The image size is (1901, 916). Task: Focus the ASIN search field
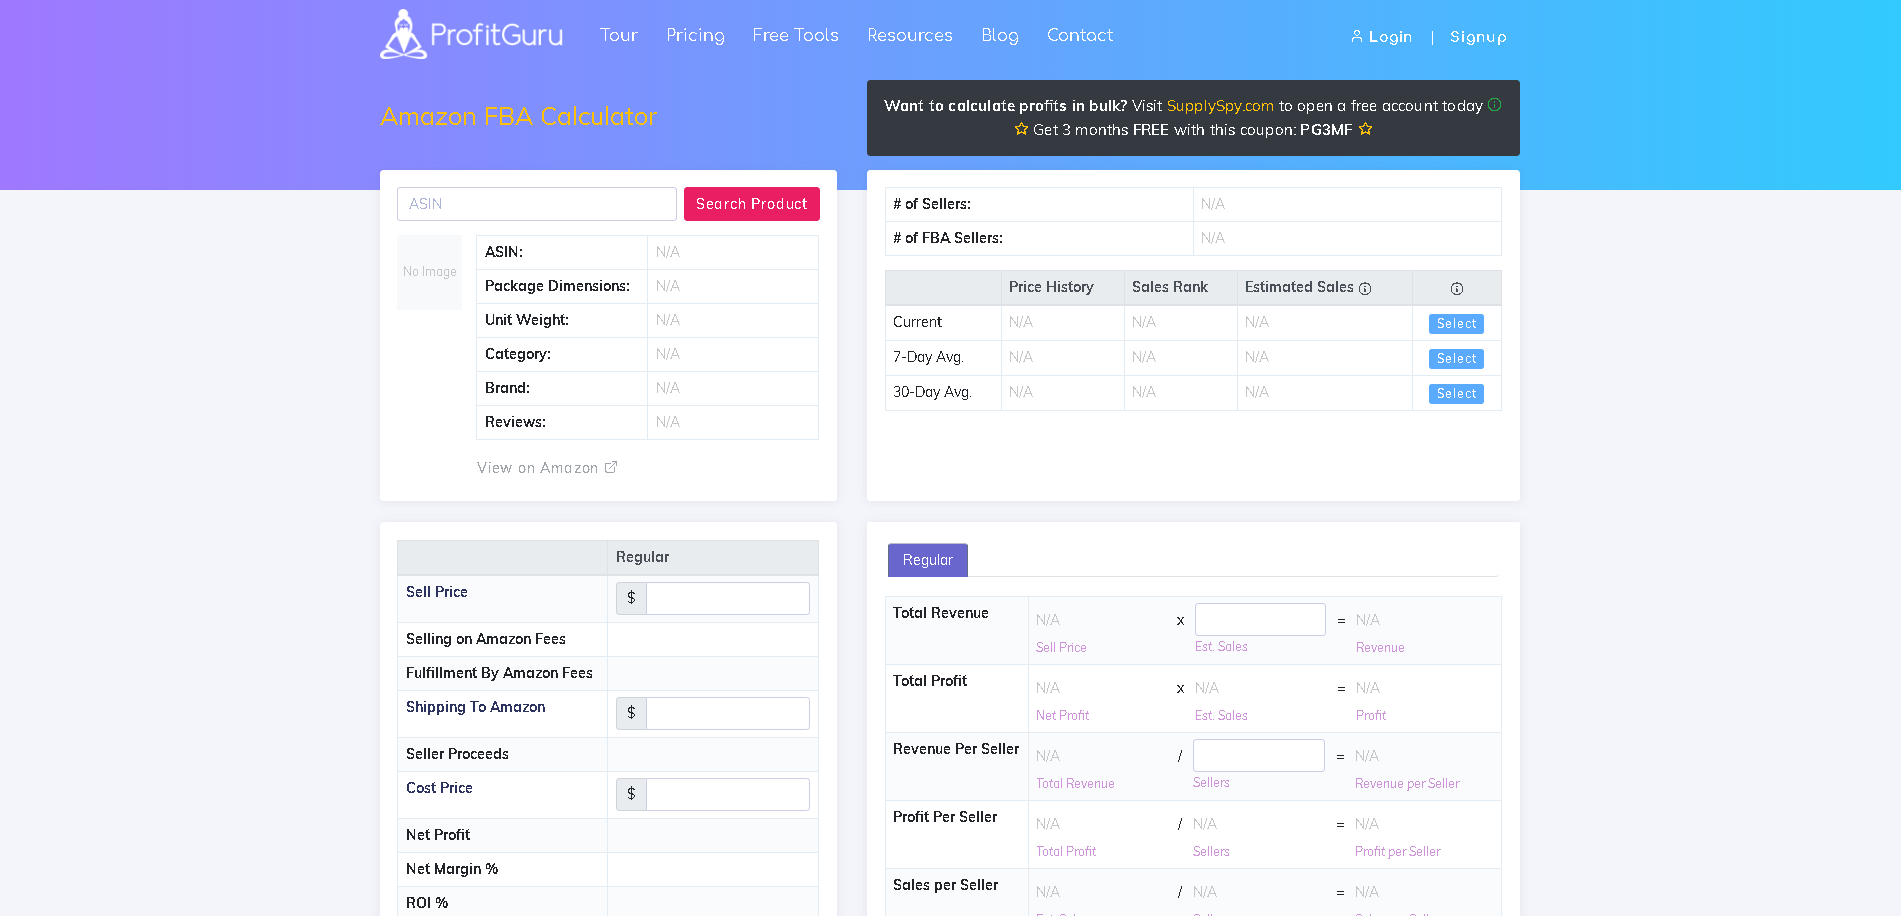pos(537,204)
